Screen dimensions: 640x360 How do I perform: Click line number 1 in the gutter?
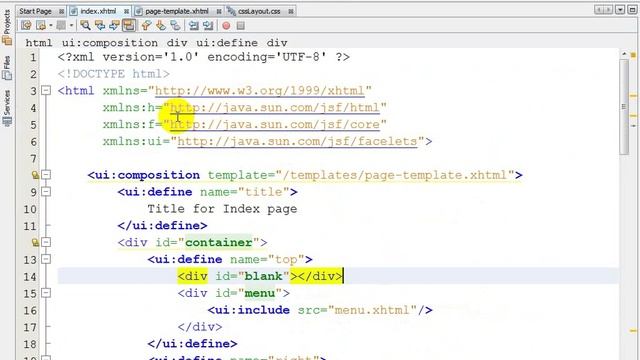[x=33, y=57]
